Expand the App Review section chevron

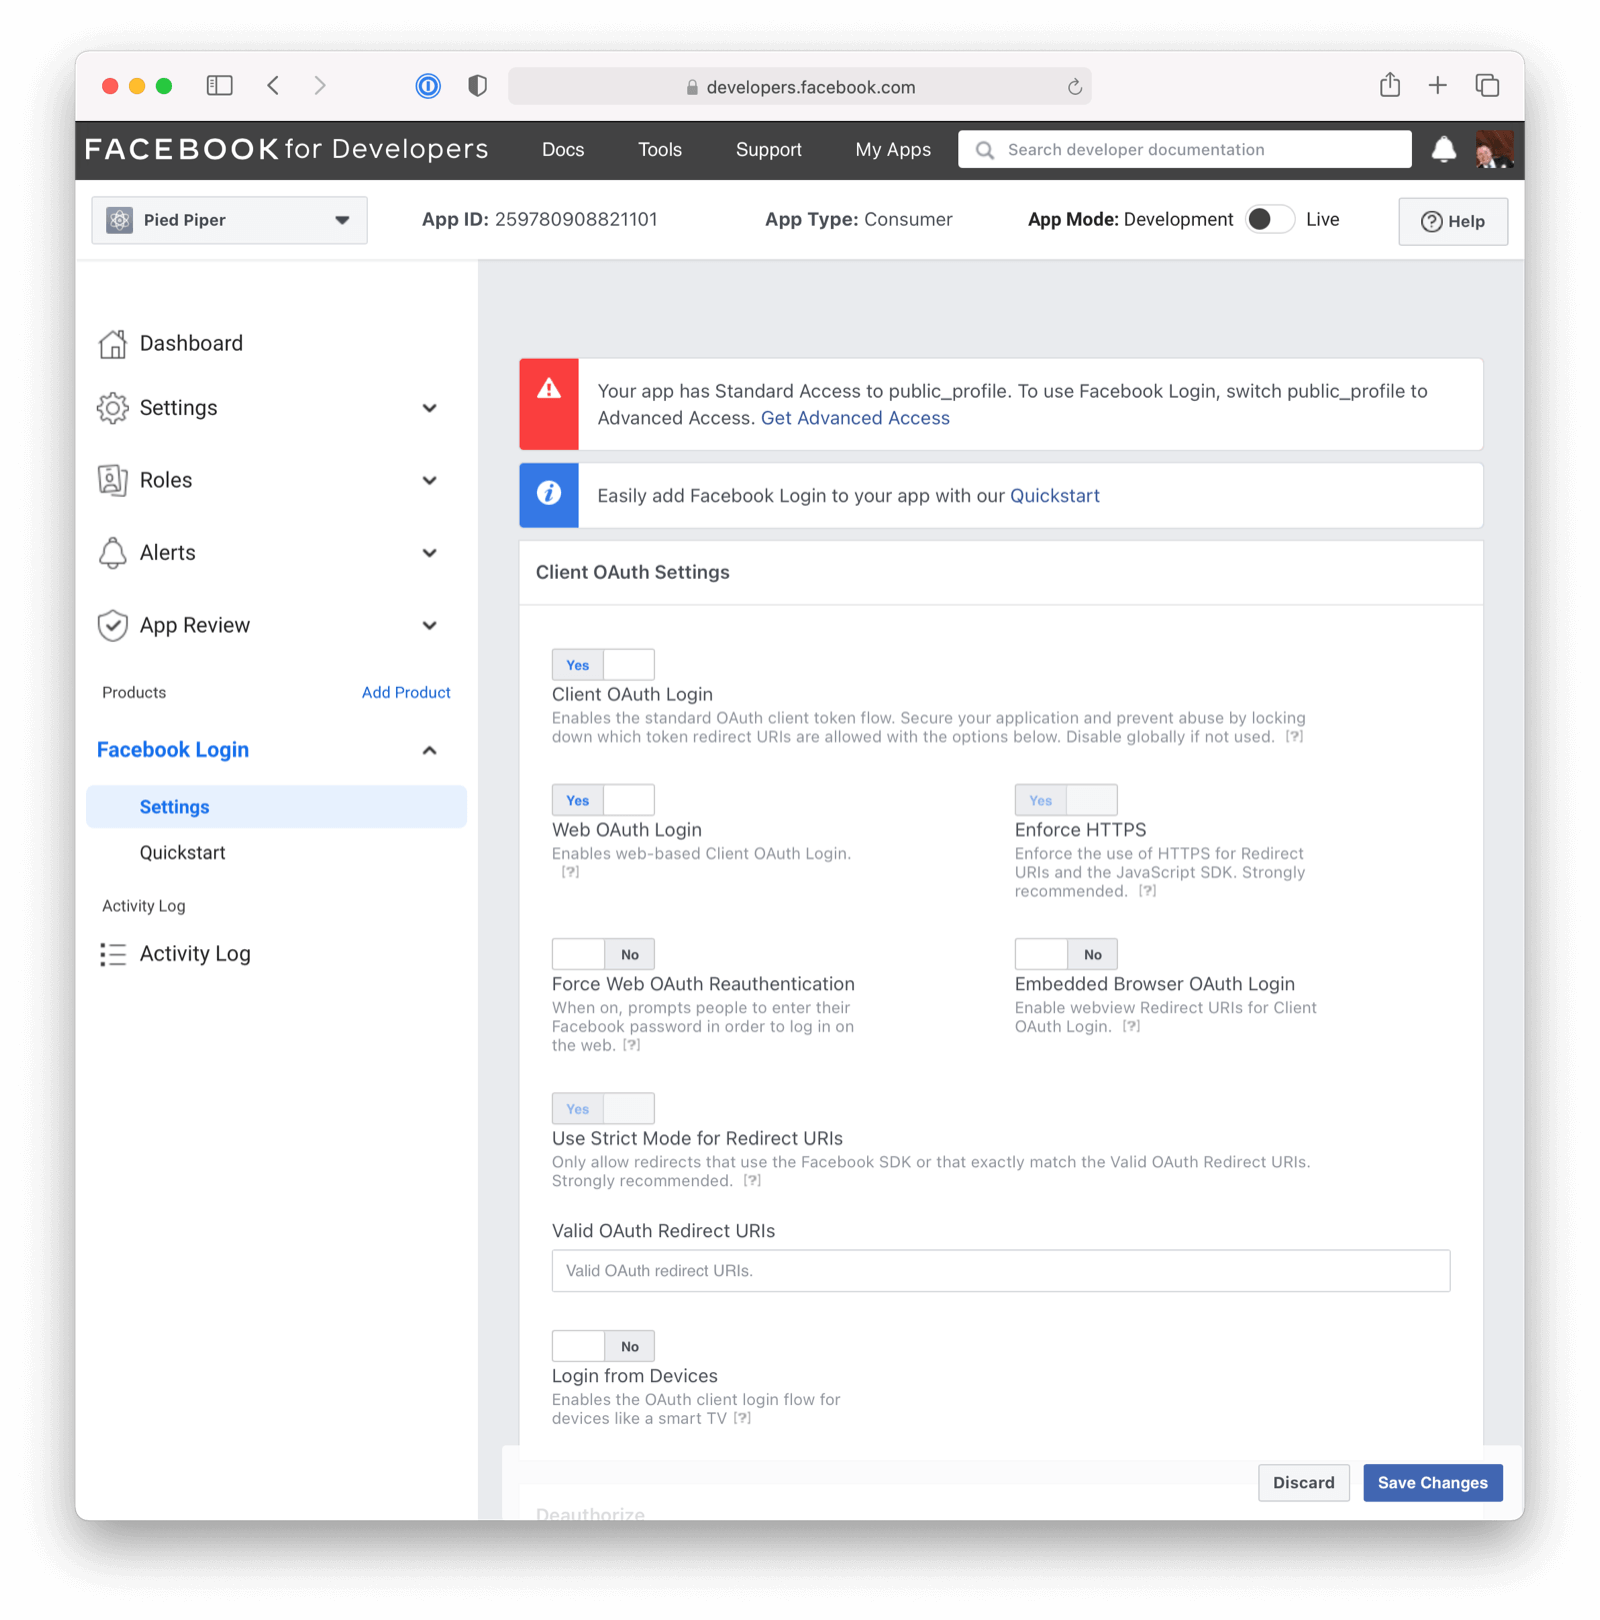[x=430, y=625]
